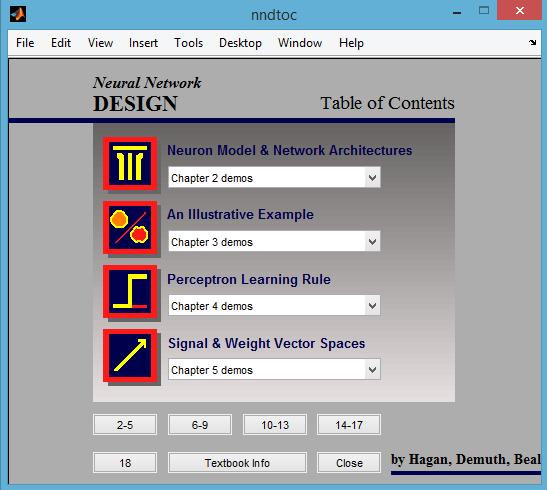Go to chapter 18

coord(125,462)
